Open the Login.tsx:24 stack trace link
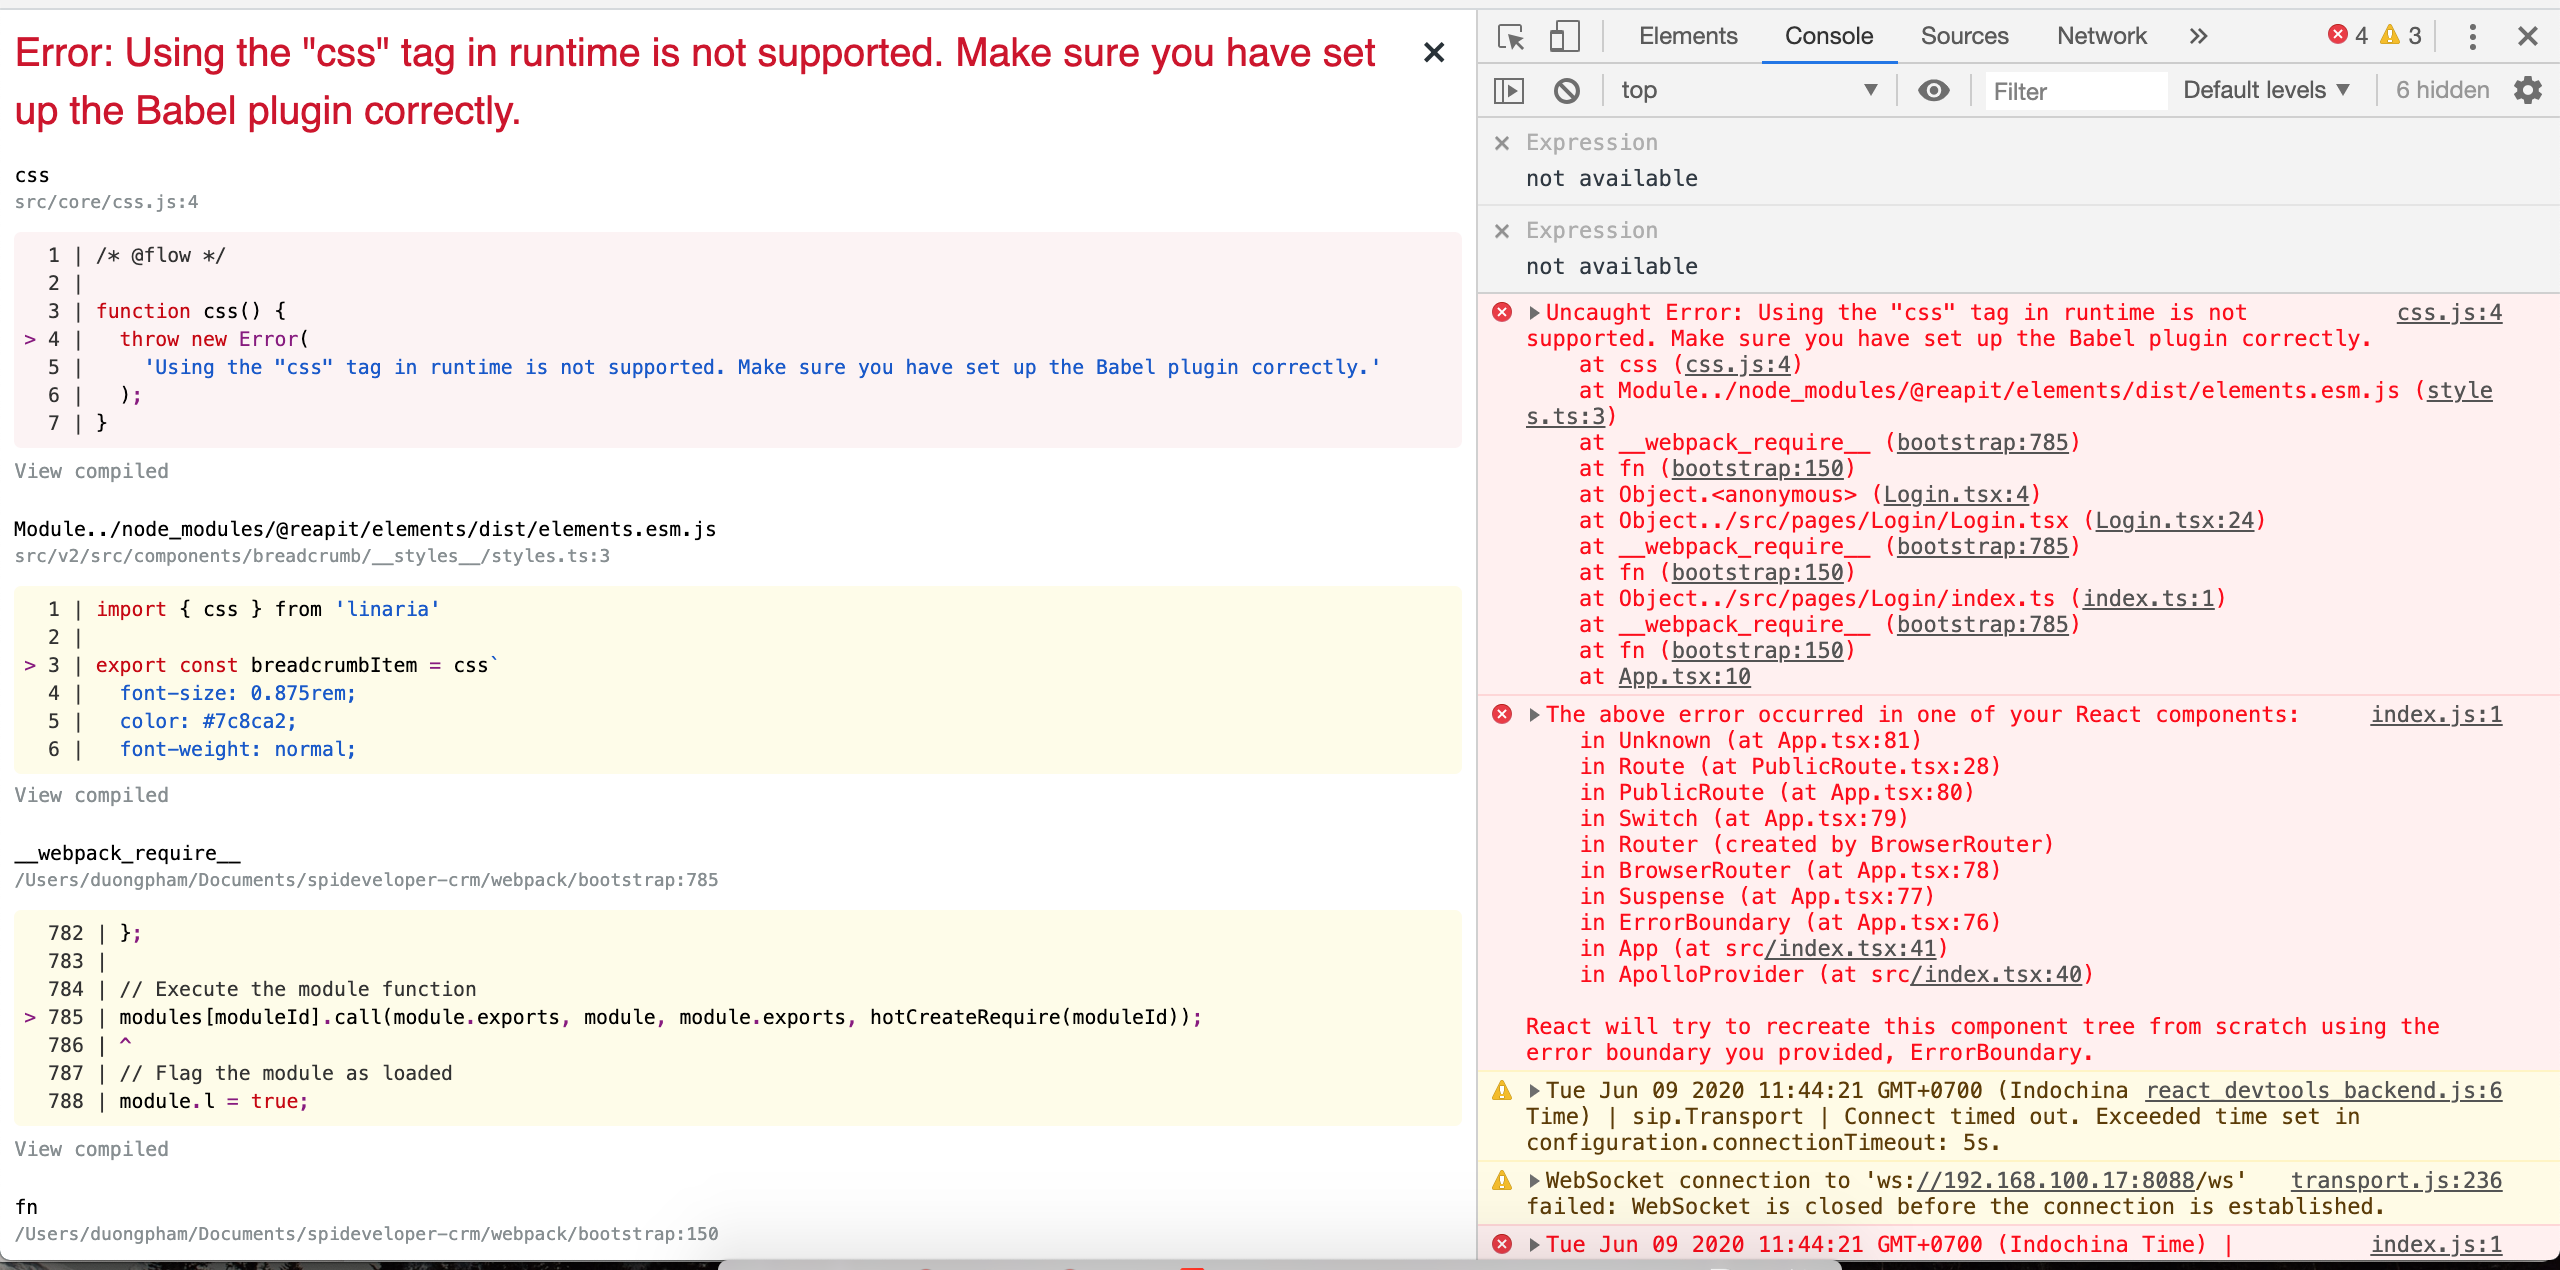The height and width of the screenshot is (1270, 2560). click(x=2180, y=520)
